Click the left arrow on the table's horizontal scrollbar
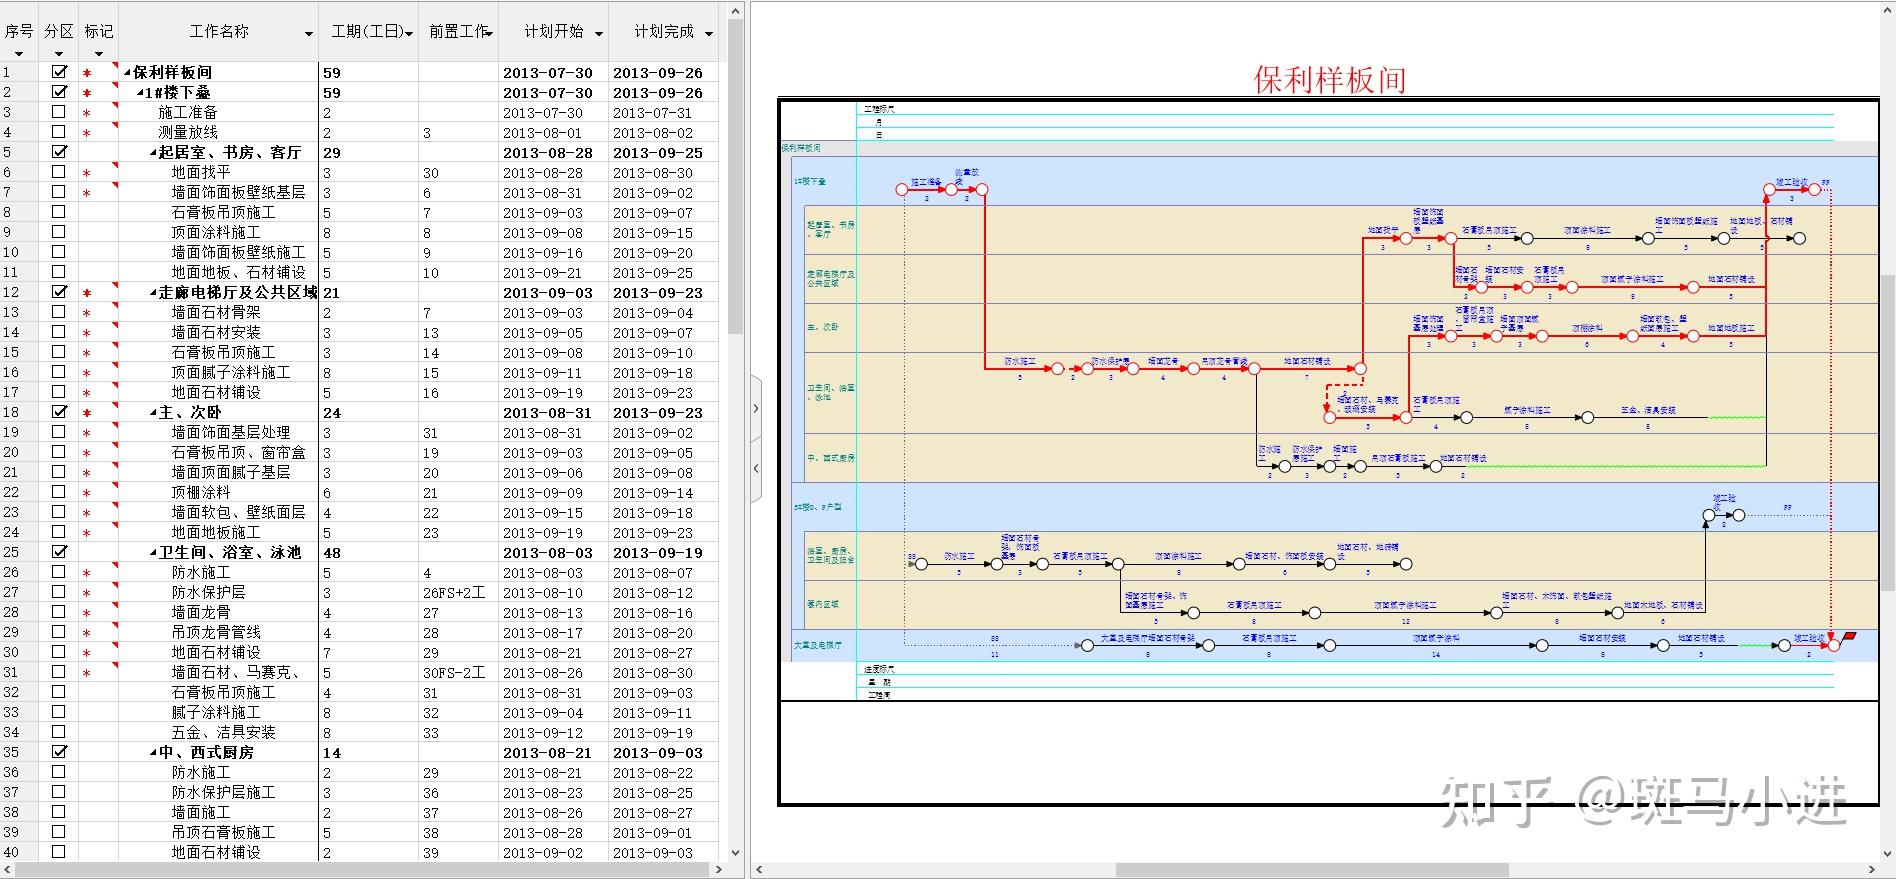Image resolution: width=1896 pixels, height=879 pixels. [8, 870]
